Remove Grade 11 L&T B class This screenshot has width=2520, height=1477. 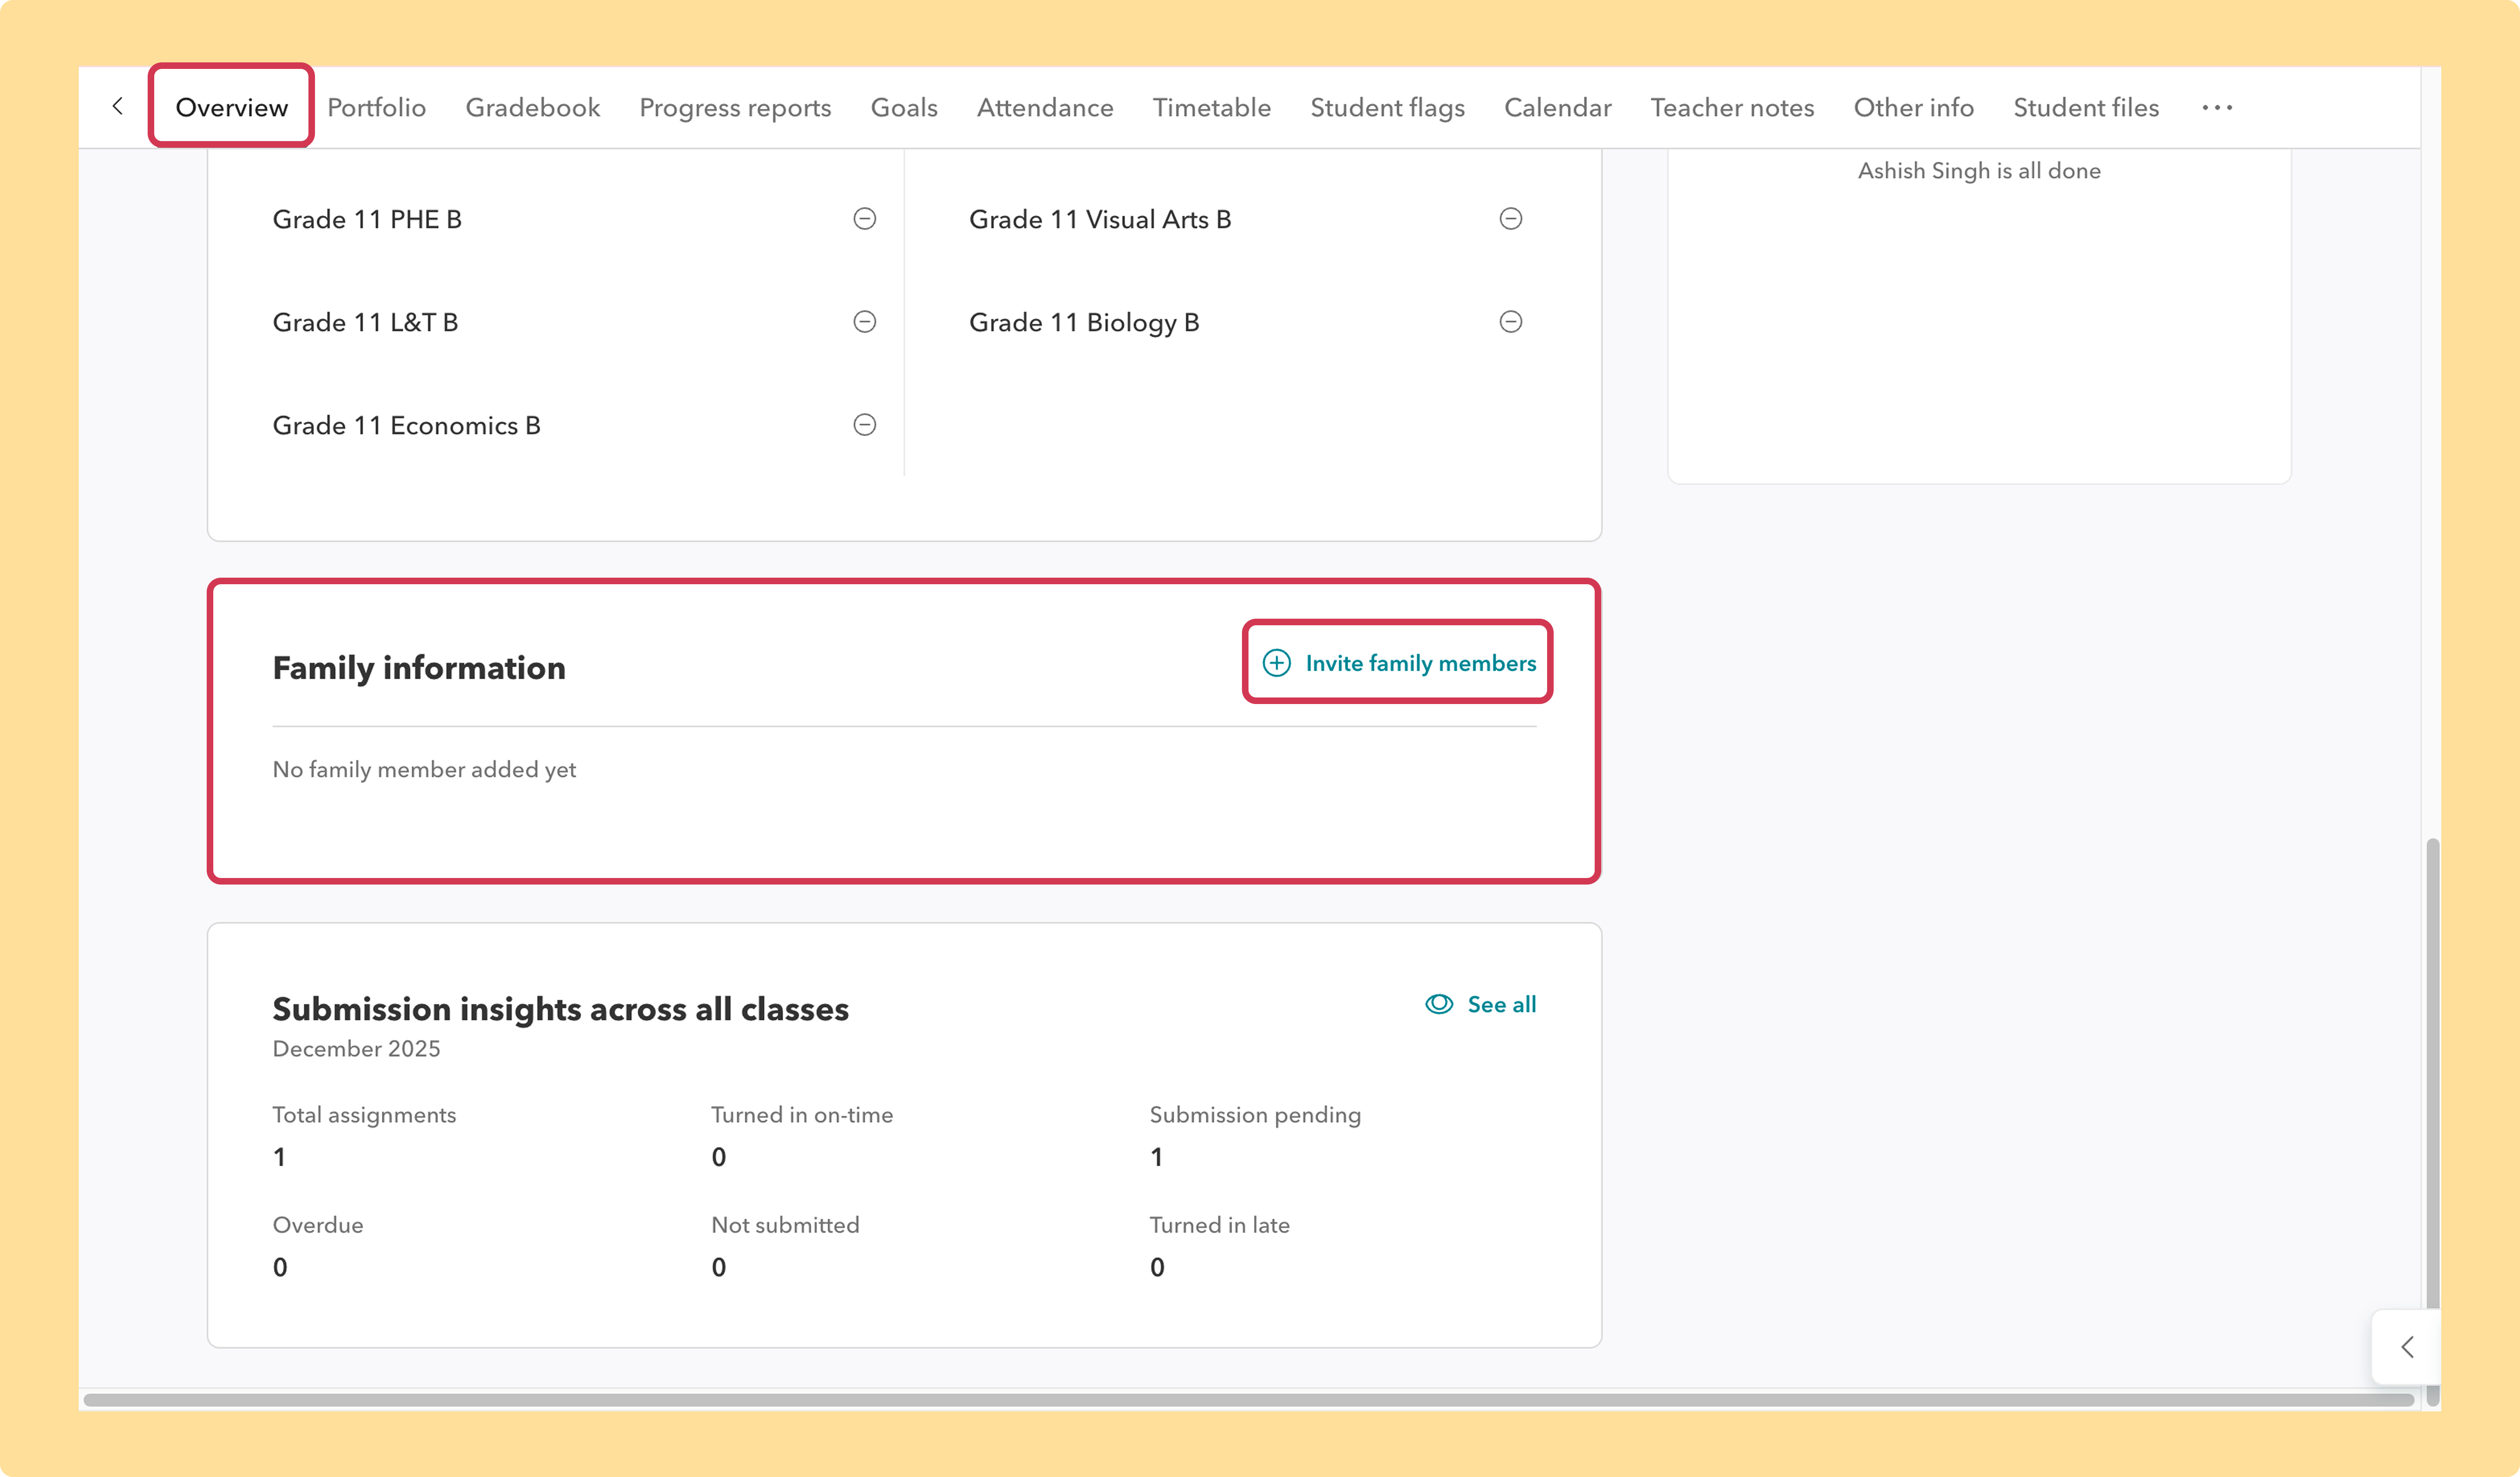point(865,322)
